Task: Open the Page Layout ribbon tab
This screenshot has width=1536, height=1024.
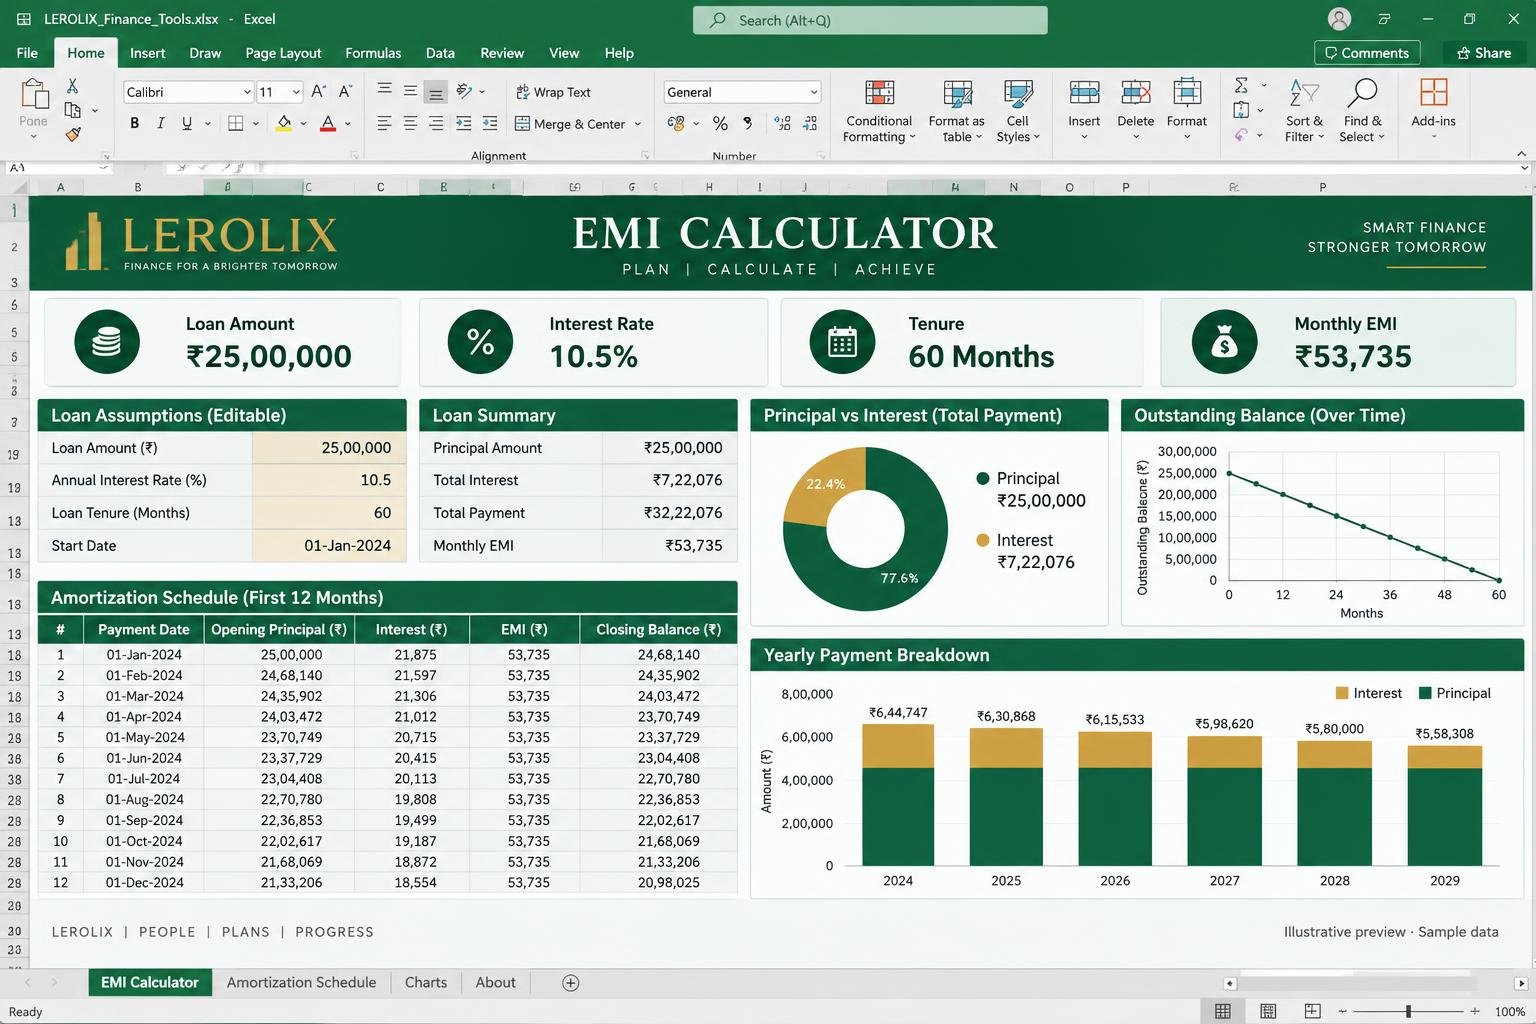Action: point(283,53)
